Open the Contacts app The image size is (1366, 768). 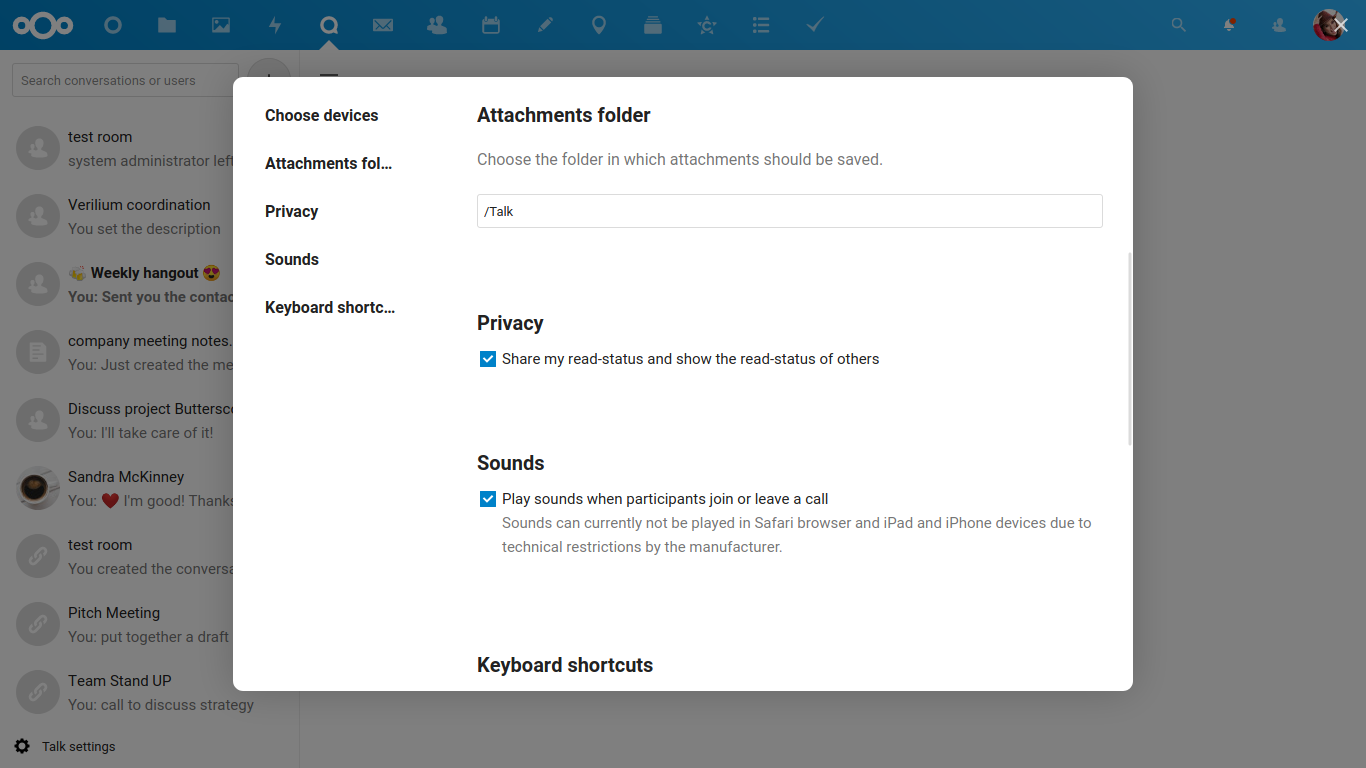(437, 25)
